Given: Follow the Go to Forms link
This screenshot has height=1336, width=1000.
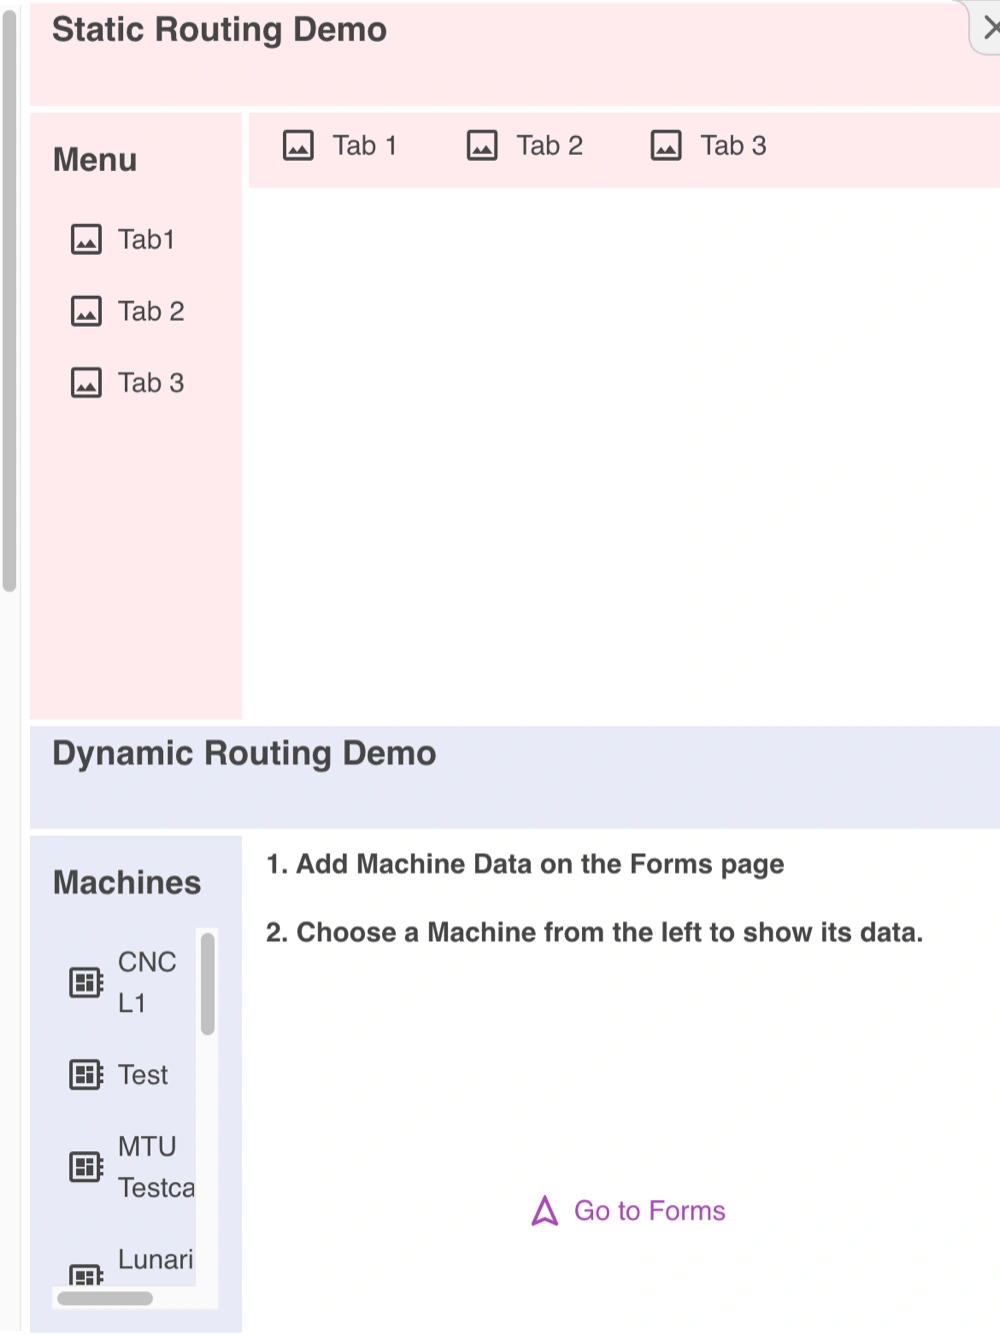Looking at the screenshot, I should tap(650, 1211).
